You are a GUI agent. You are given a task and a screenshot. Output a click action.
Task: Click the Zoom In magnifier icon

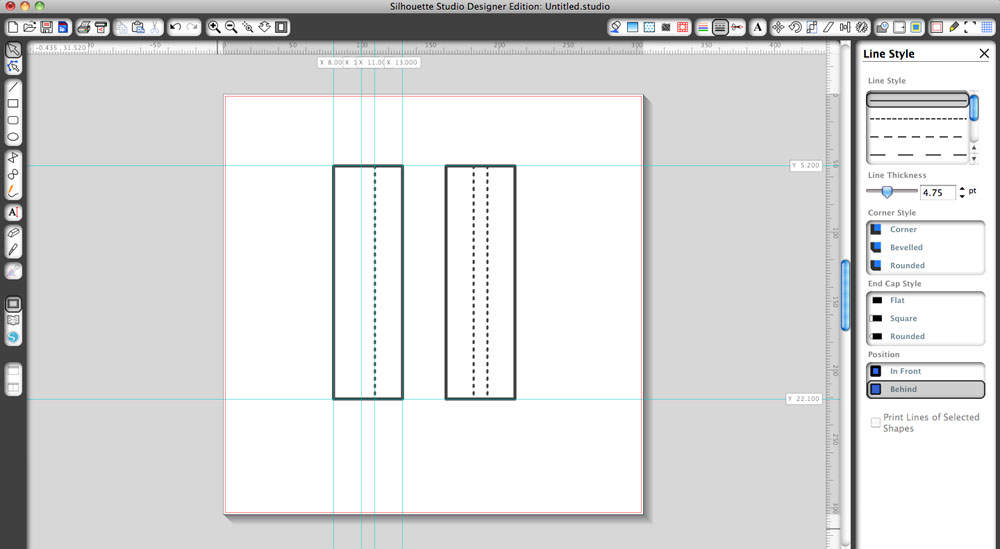(x=214, y=27)
